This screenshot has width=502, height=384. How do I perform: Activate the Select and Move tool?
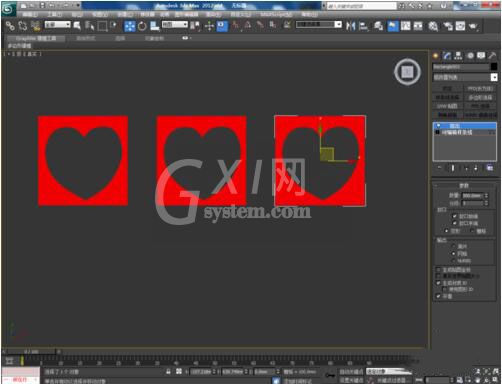point(130,26)
